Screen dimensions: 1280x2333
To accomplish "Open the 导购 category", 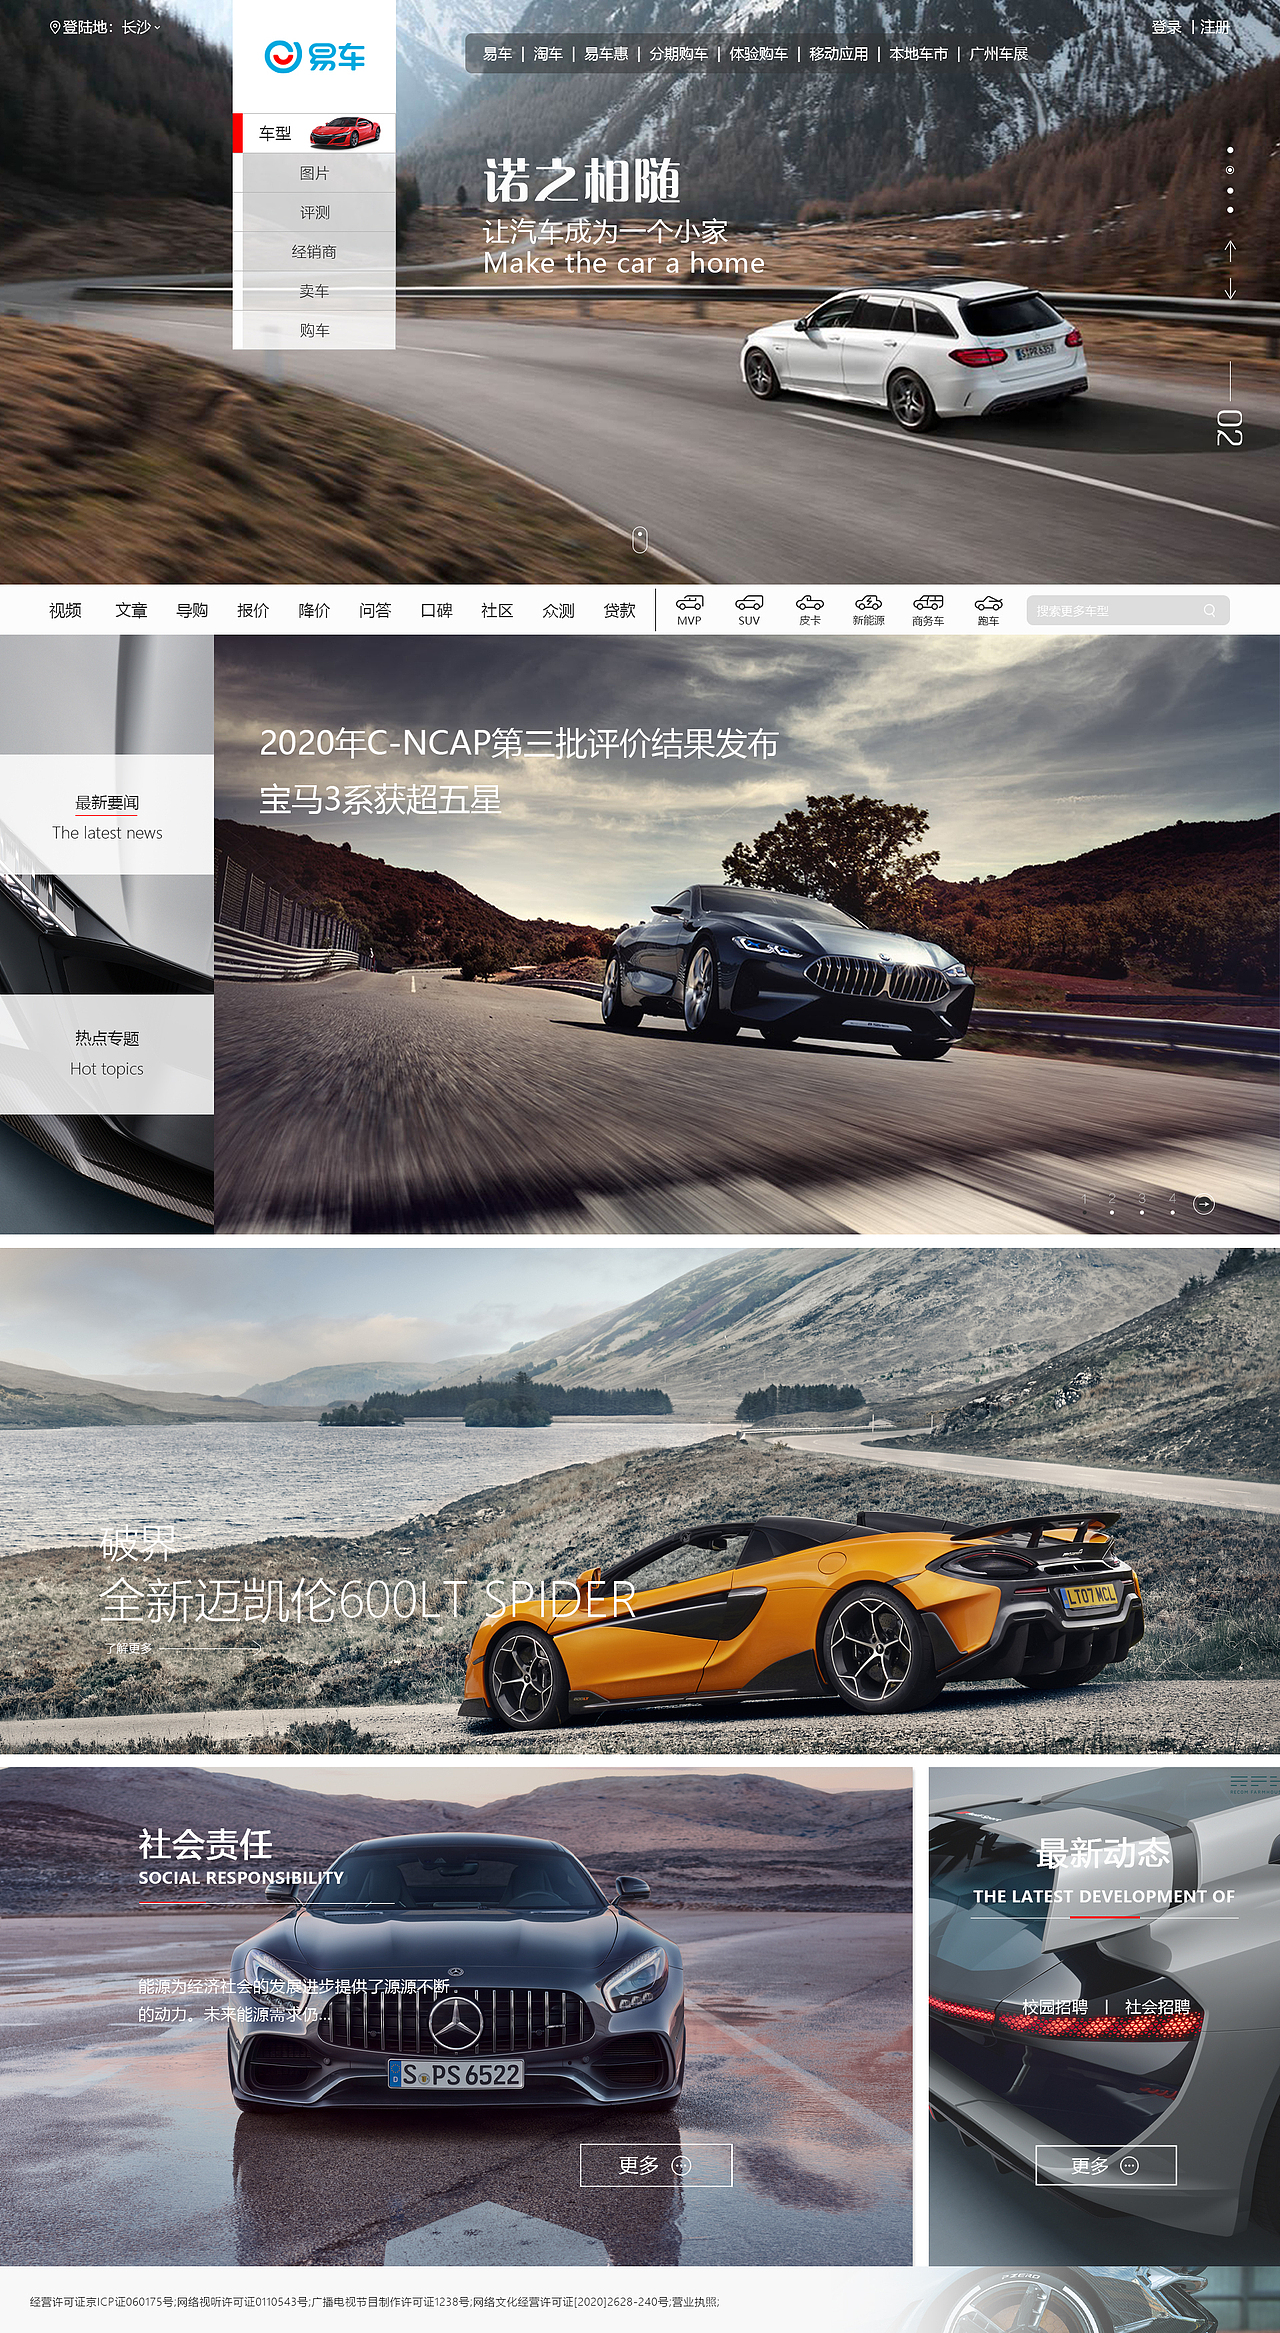I will (192, 610).
